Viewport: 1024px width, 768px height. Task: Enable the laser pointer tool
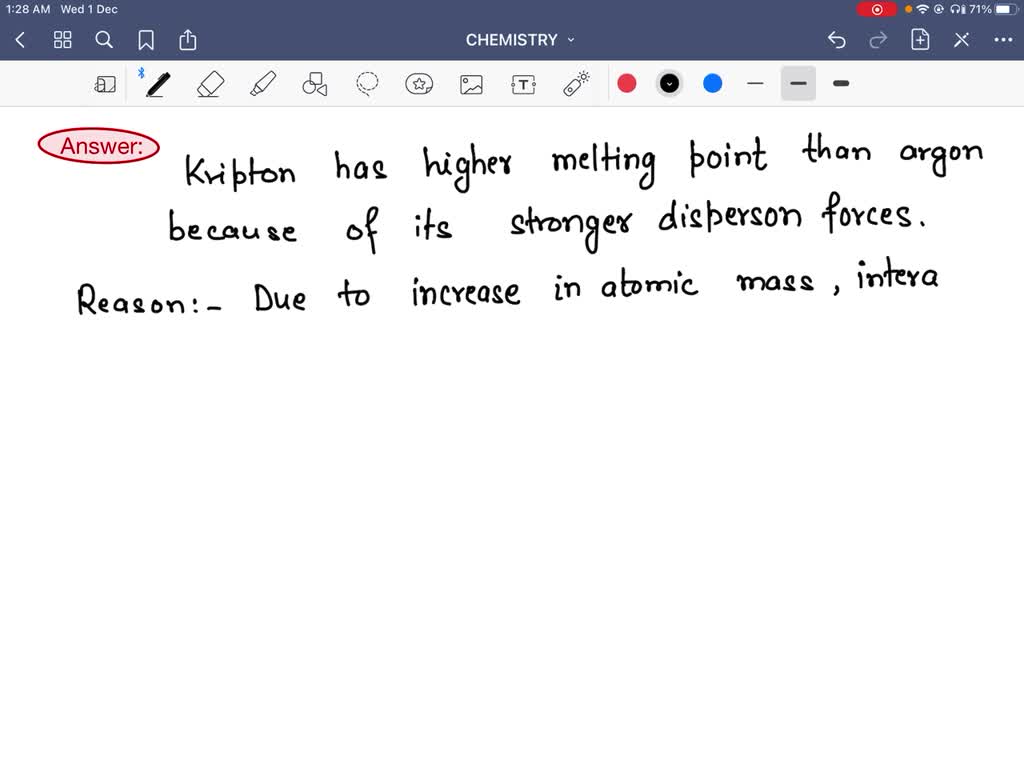pos(575,83)
